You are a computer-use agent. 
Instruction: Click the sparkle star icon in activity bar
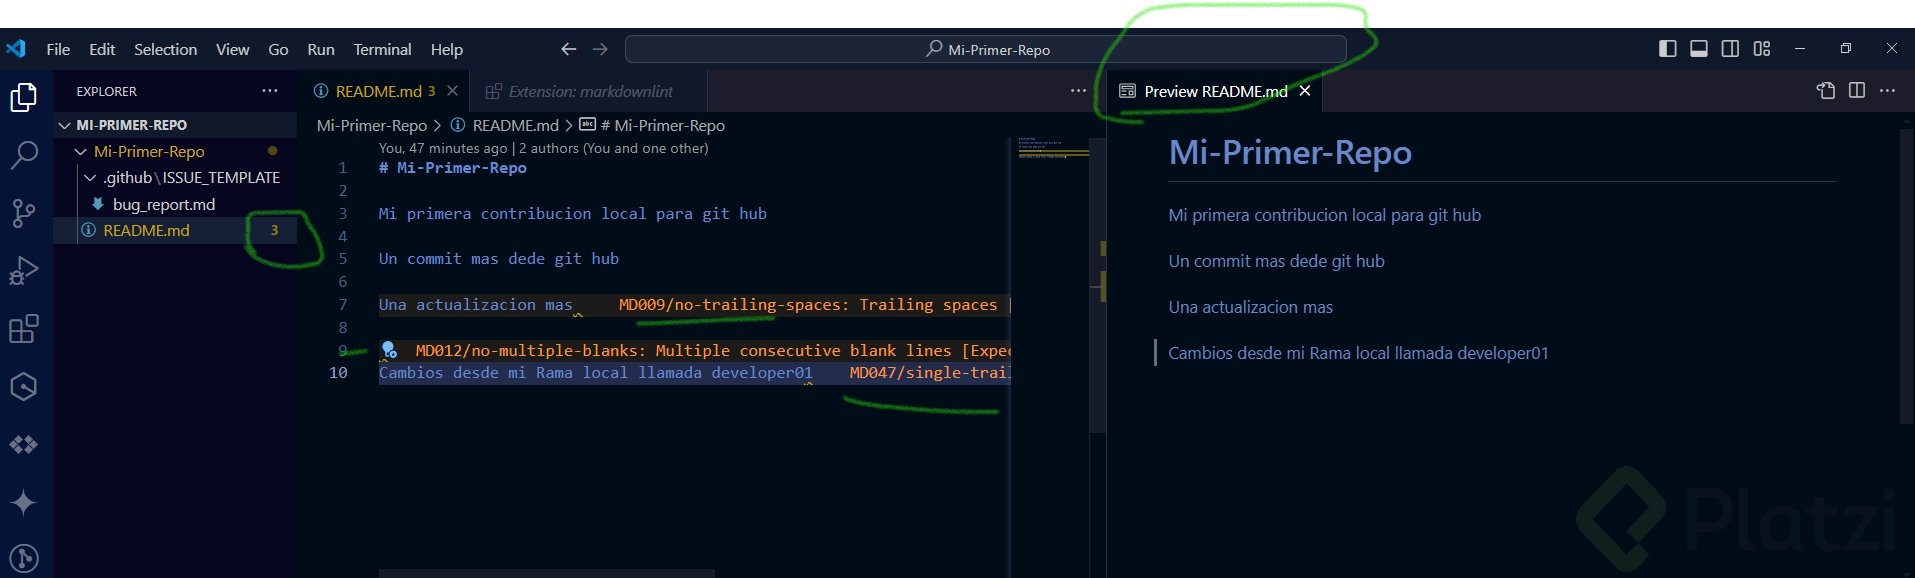pyautogui.click(x=24, y=502)
